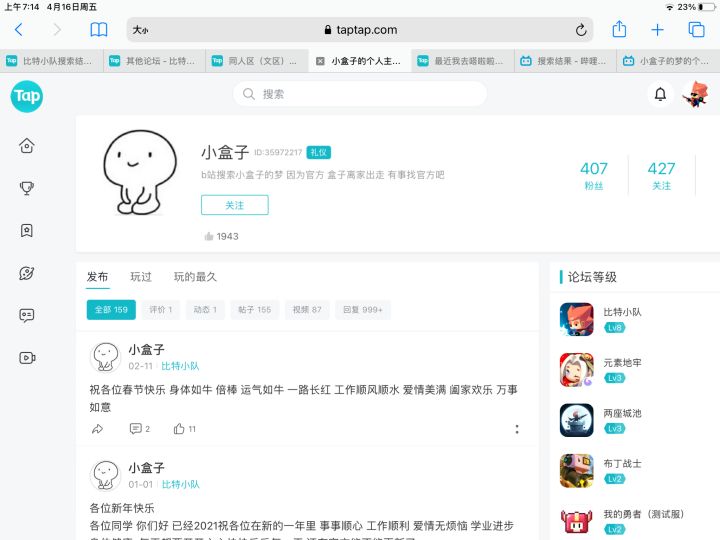Switch to 最近我去嗒啦啦 tab
Screen dimensions: 720x540
point(463,61)
